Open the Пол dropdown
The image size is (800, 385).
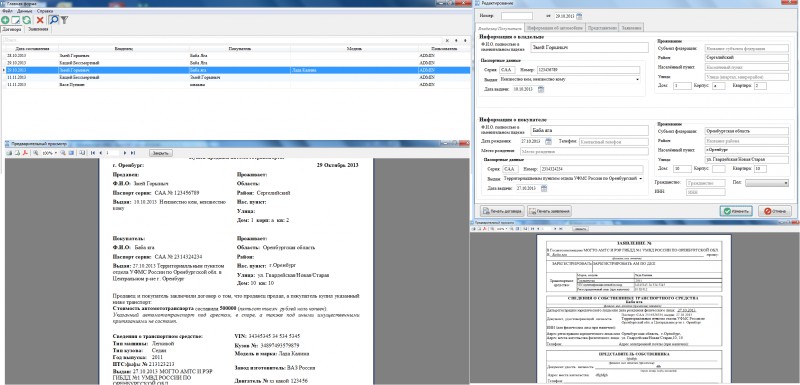click(767, 183)
